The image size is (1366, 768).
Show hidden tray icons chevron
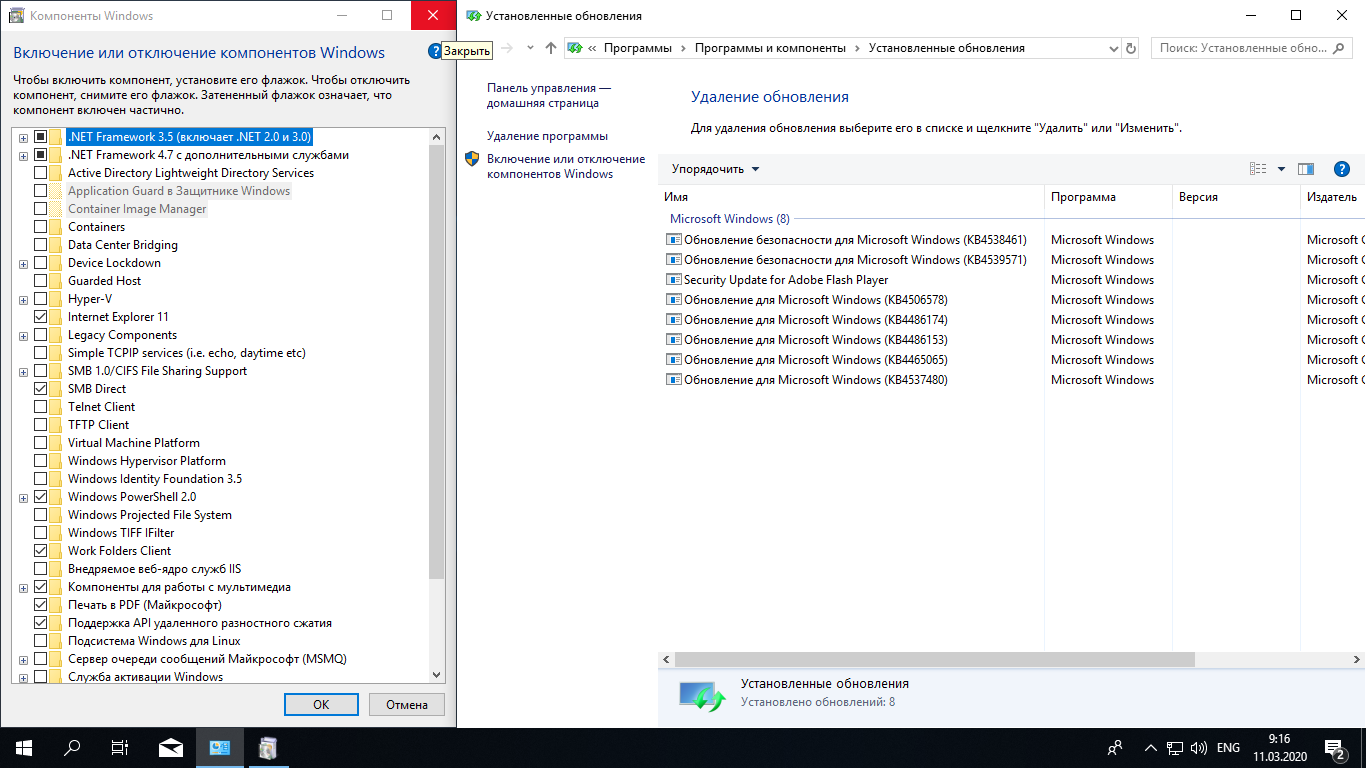[x=1150, y=748]
